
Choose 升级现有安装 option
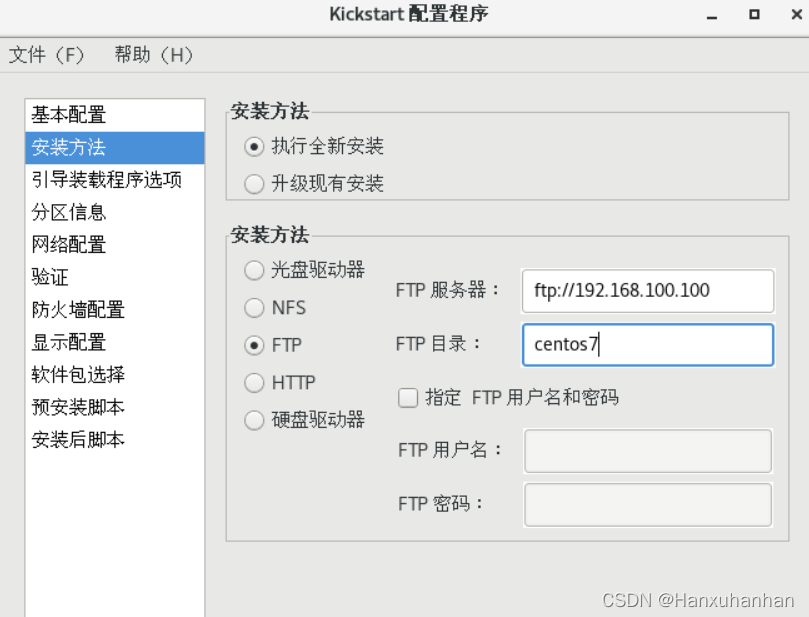point(254,184)
